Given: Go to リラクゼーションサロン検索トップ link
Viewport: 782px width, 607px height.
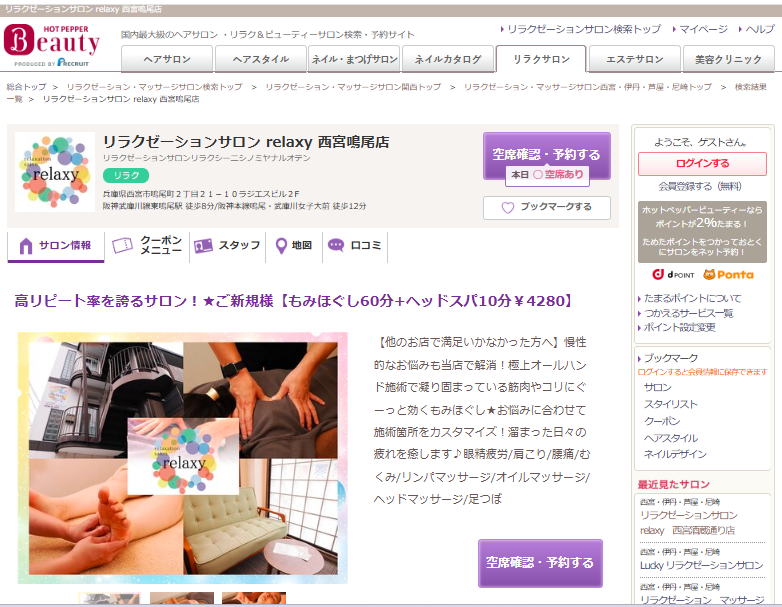Looking at the screenshot, I should tap(584, 29).
